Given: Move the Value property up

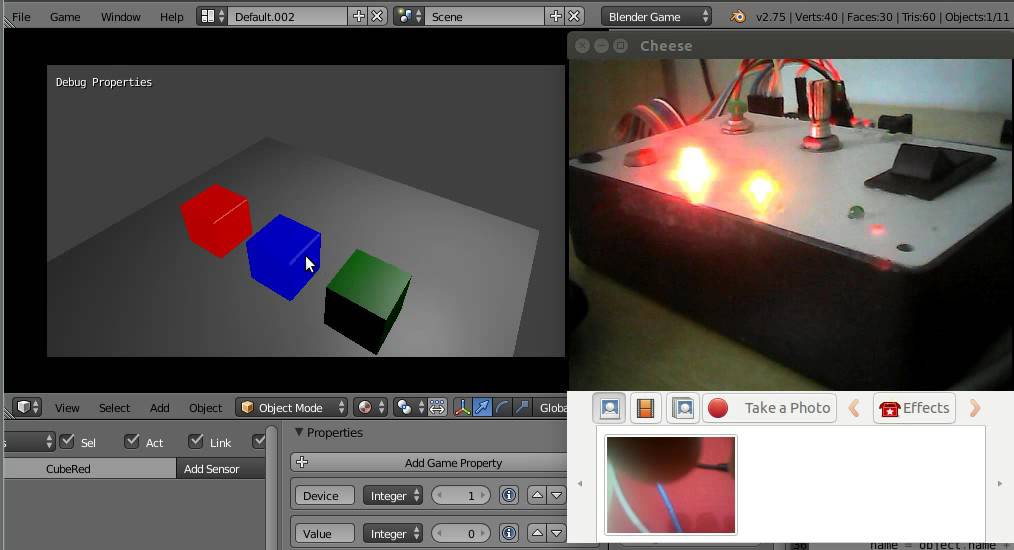Looking at the screenshot, I should point(537,533).
